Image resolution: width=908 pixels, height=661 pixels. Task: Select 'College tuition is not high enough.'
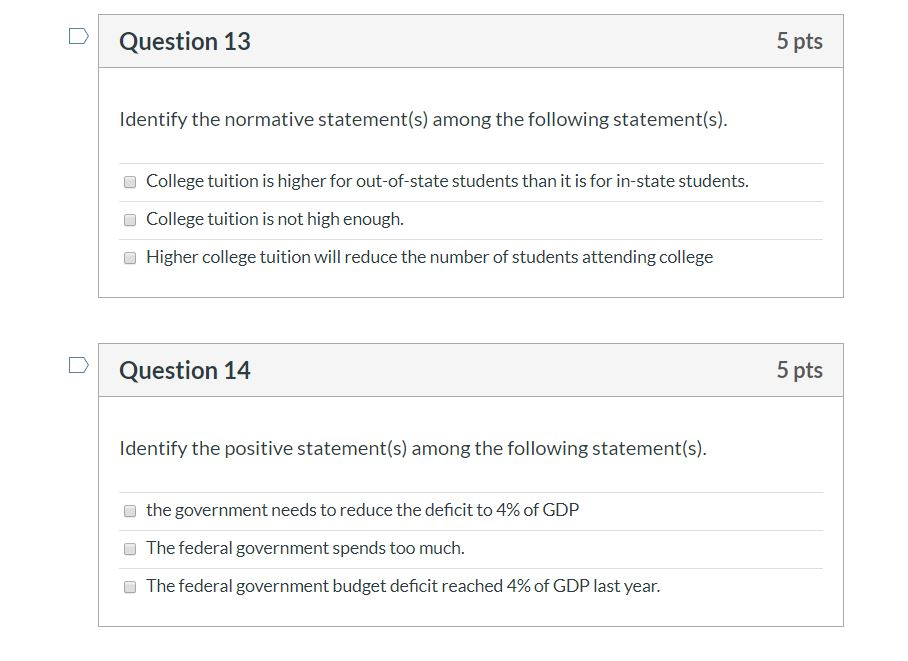(128, 218)
